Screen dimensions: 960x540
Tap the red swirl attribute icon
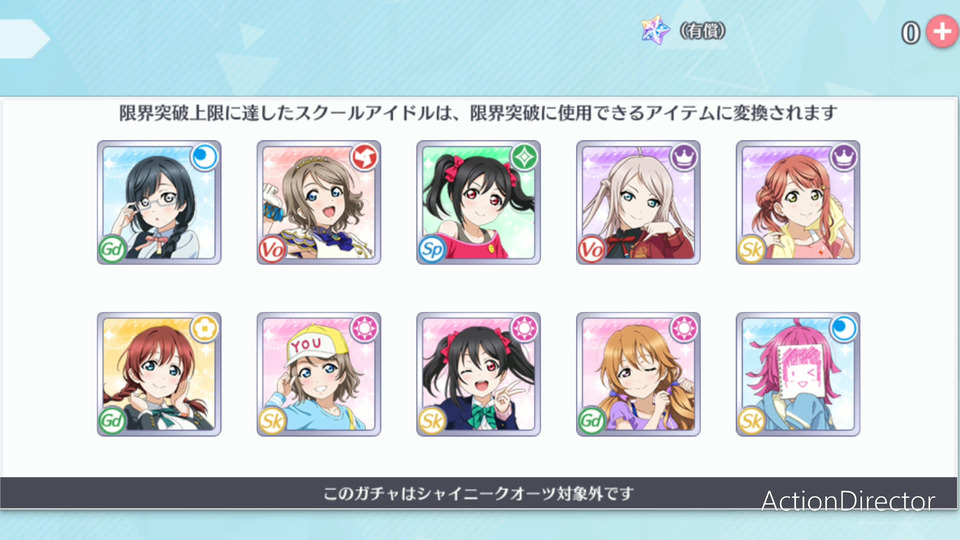click(x=364, y=157)
